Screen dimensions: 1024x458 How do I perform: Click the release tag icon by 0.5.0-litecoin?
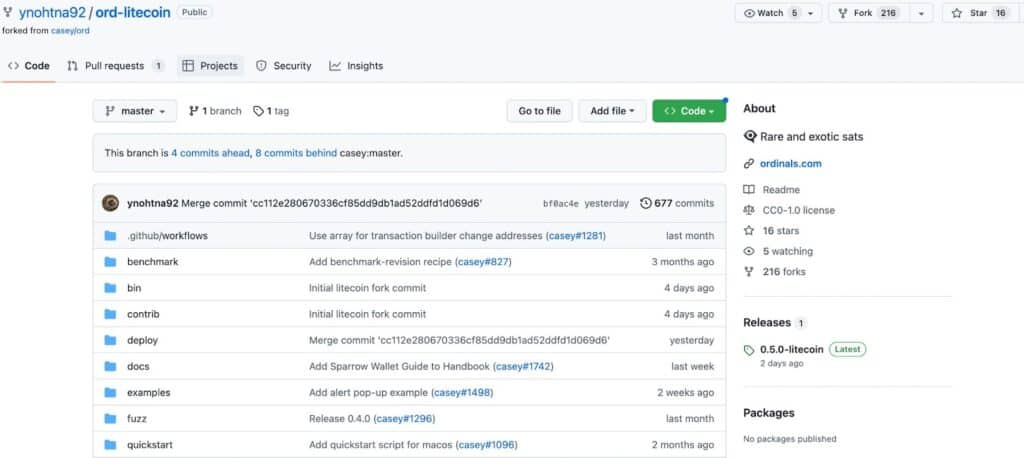[x=750, y=350]
